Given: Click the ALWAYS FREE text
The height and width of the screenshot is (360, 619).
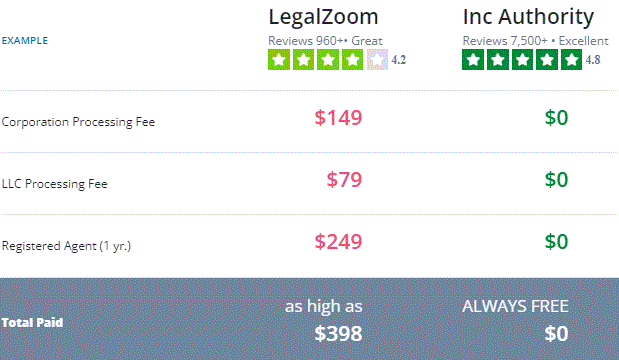Looking at the screenshot, I should pyautogui.click(x=516, y=306).
